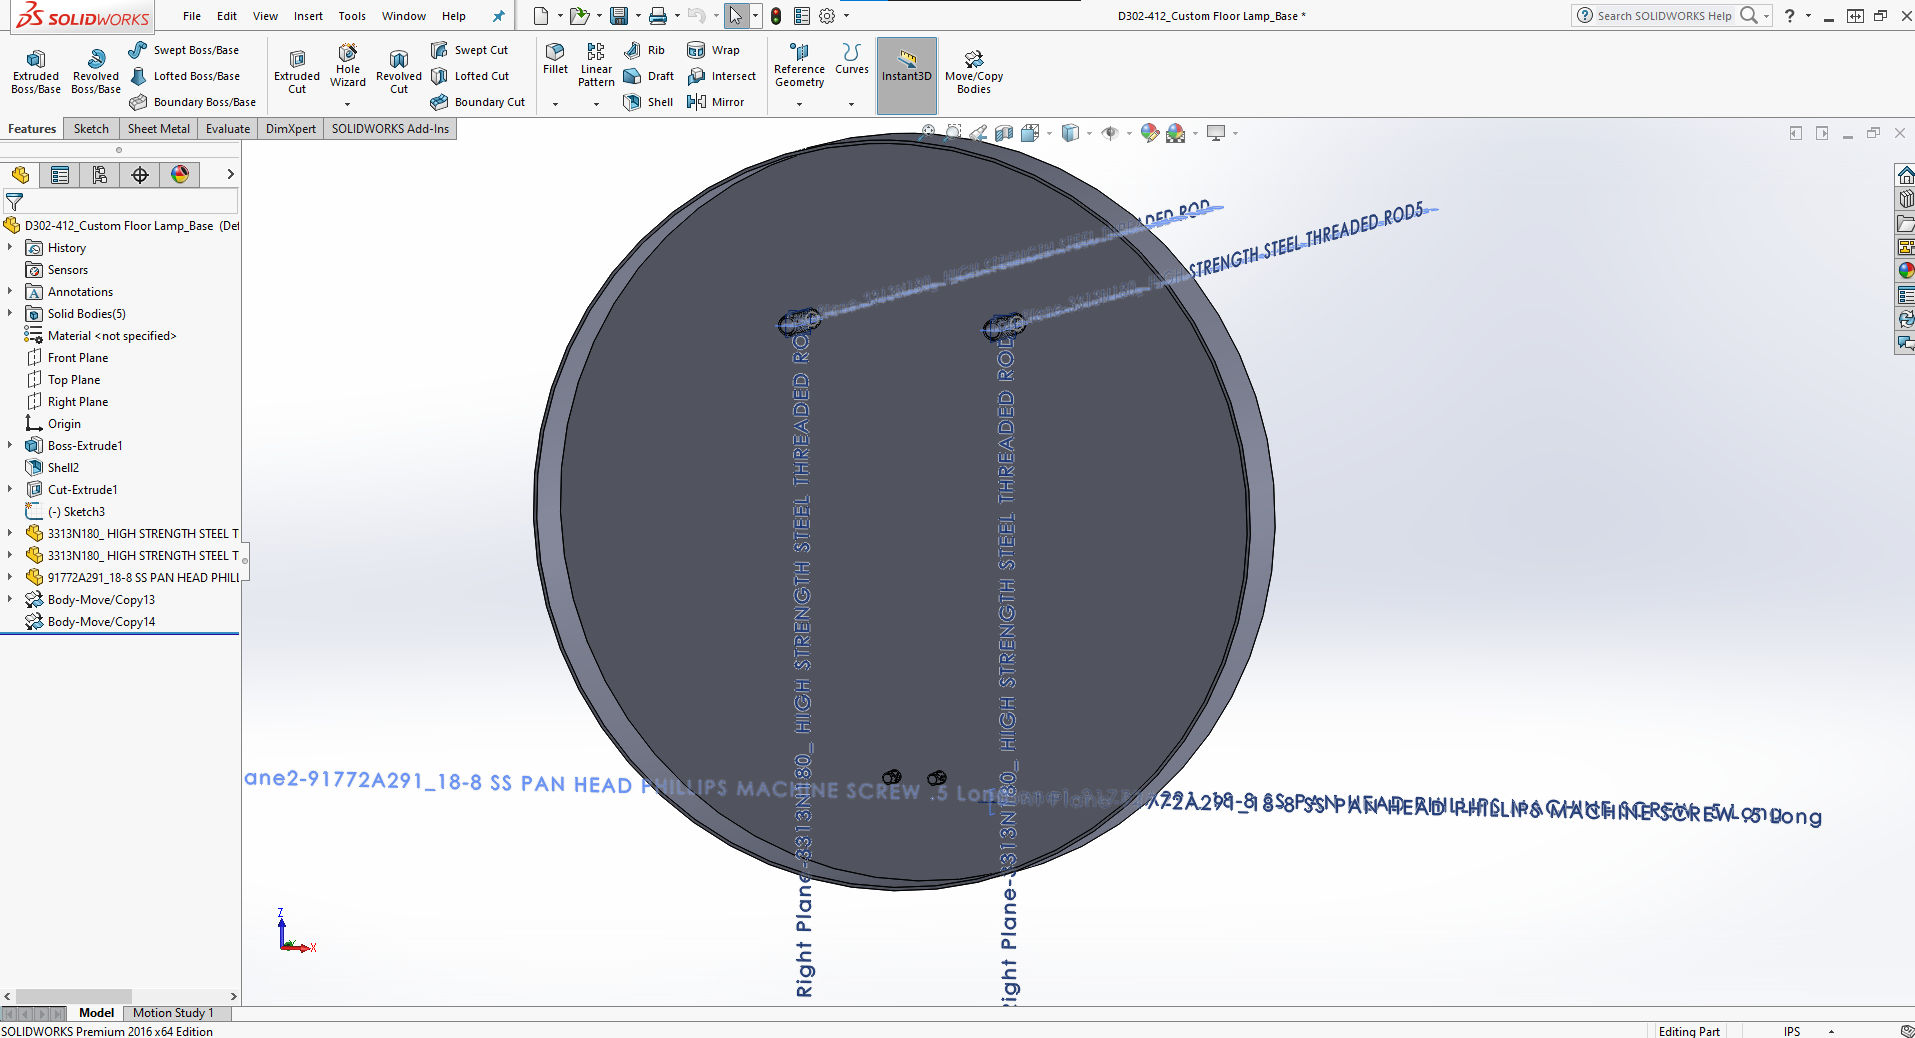This screenshot has width=1915, height=1038.
Task: Open SOLIDWORKS Resources home pane
Action: click(x=1906, y=175)
